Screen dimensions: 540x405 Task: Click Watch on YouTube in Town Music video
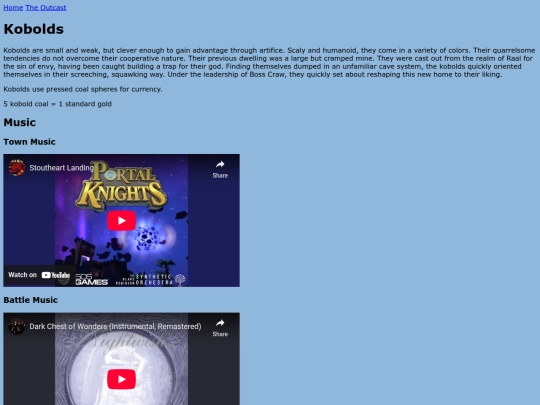click(39, 275)
